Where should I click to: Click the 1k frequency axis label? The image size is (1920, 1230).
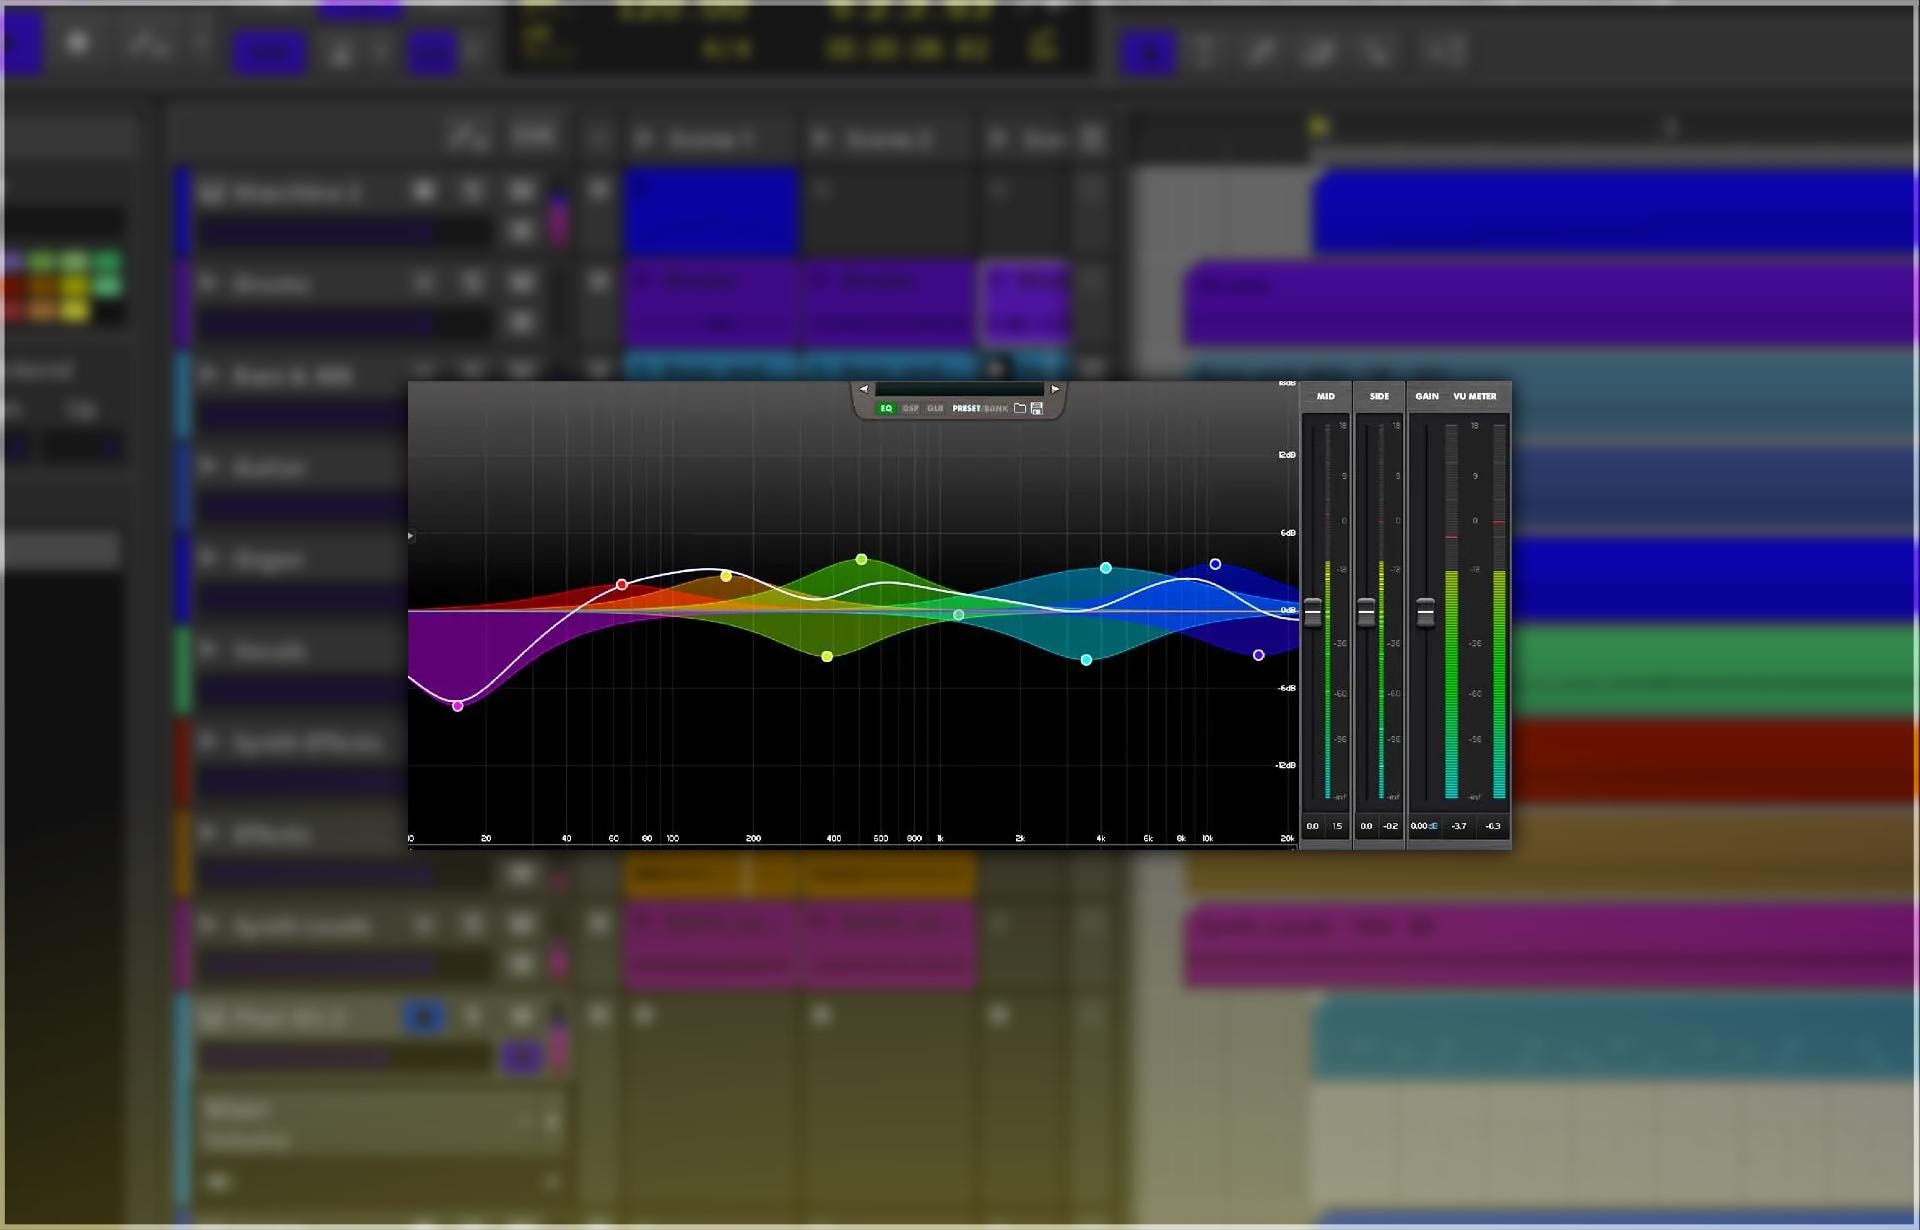(940, 839)
